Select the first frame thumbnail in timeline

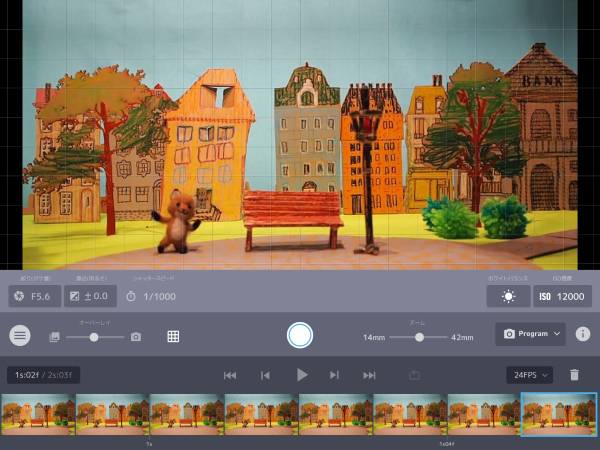[x=37, y=414]
